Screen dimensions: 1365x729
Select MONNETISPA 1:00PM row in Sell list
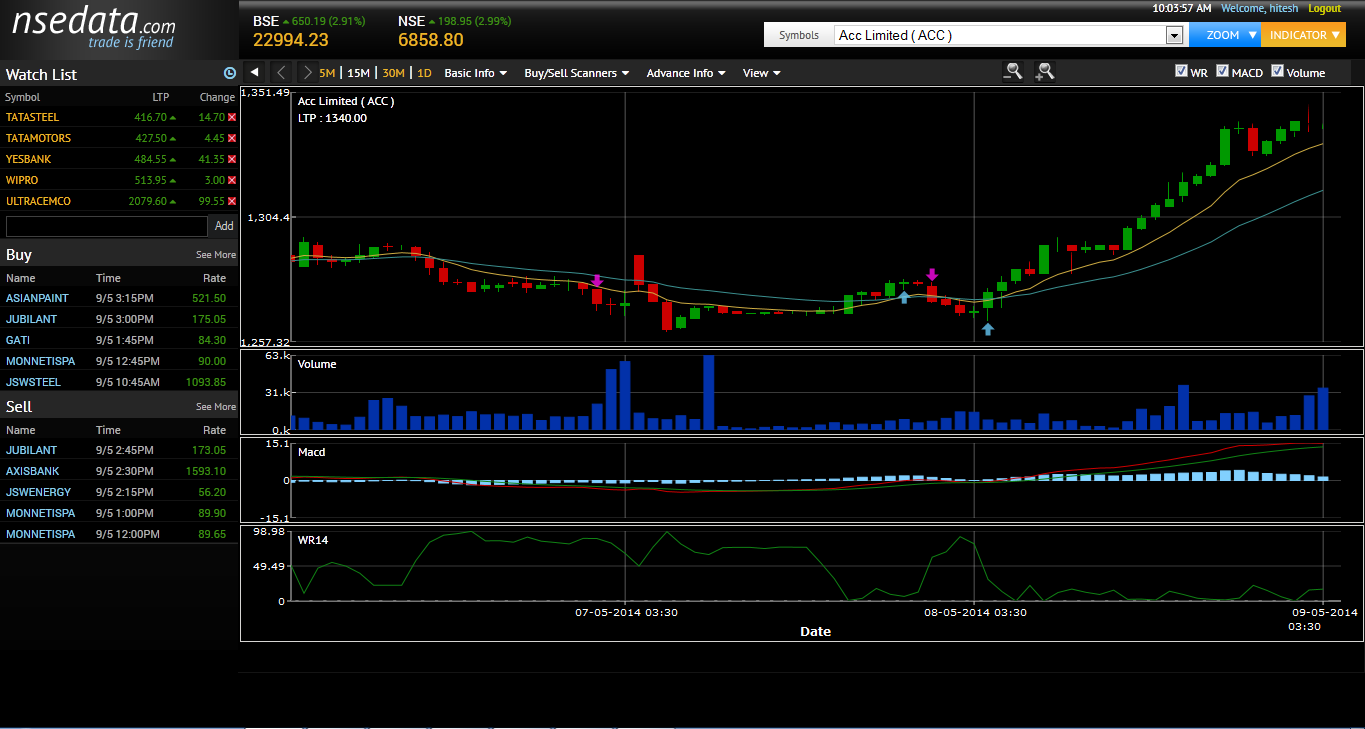[119, 513]
